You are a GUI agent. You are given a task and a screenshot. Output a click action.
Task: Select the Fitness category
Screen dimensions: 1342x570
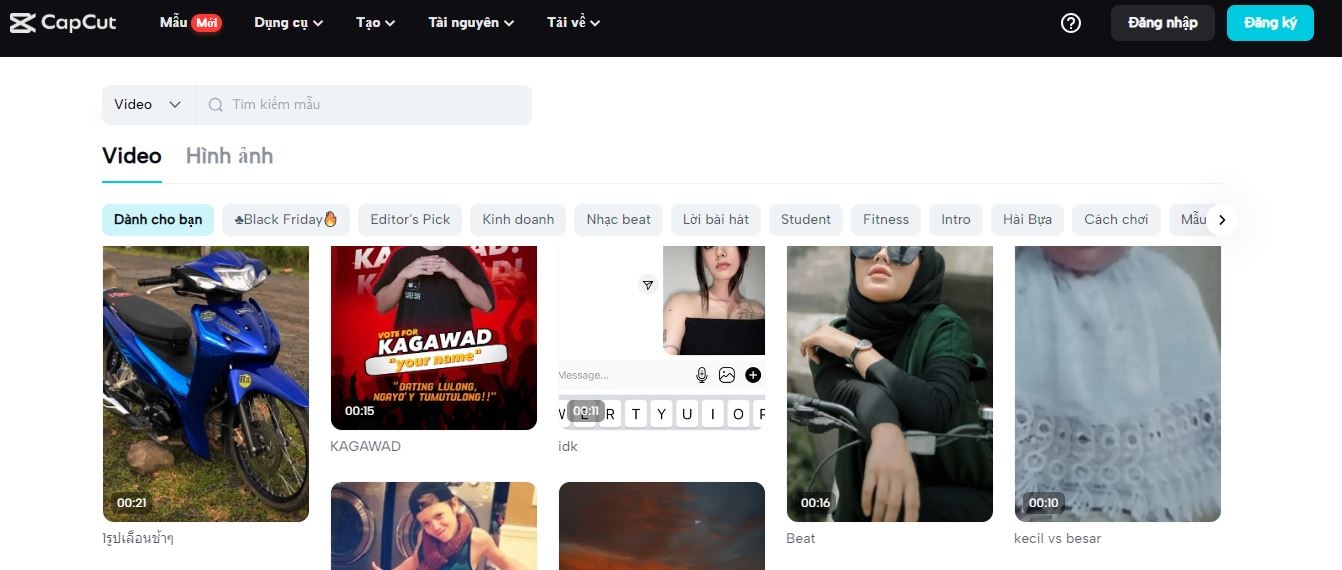886,220
